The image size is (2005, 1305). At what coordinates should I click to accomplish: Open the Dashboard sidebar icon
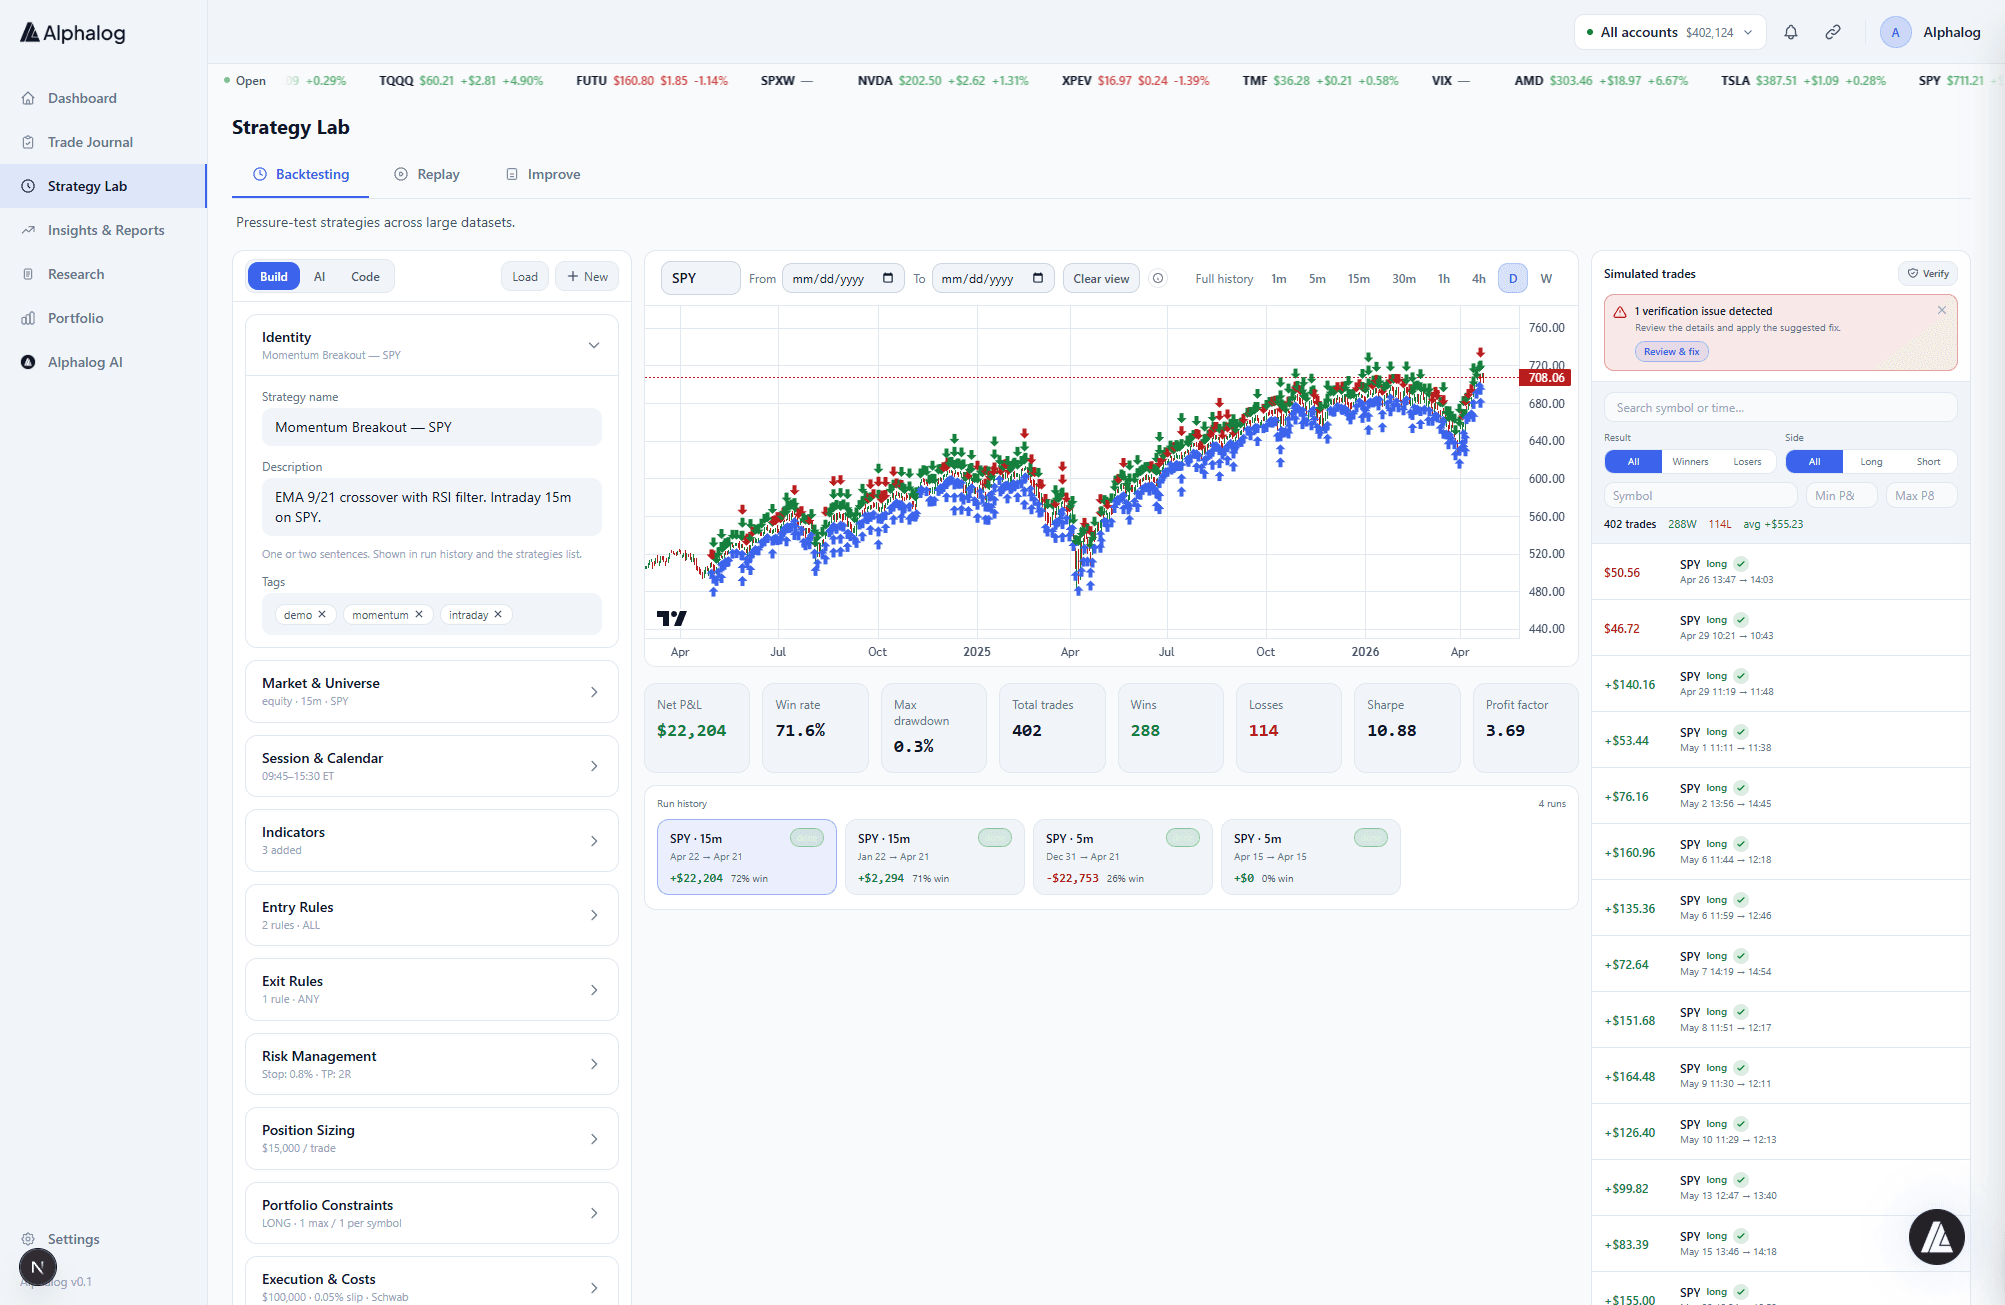[28, 98]
